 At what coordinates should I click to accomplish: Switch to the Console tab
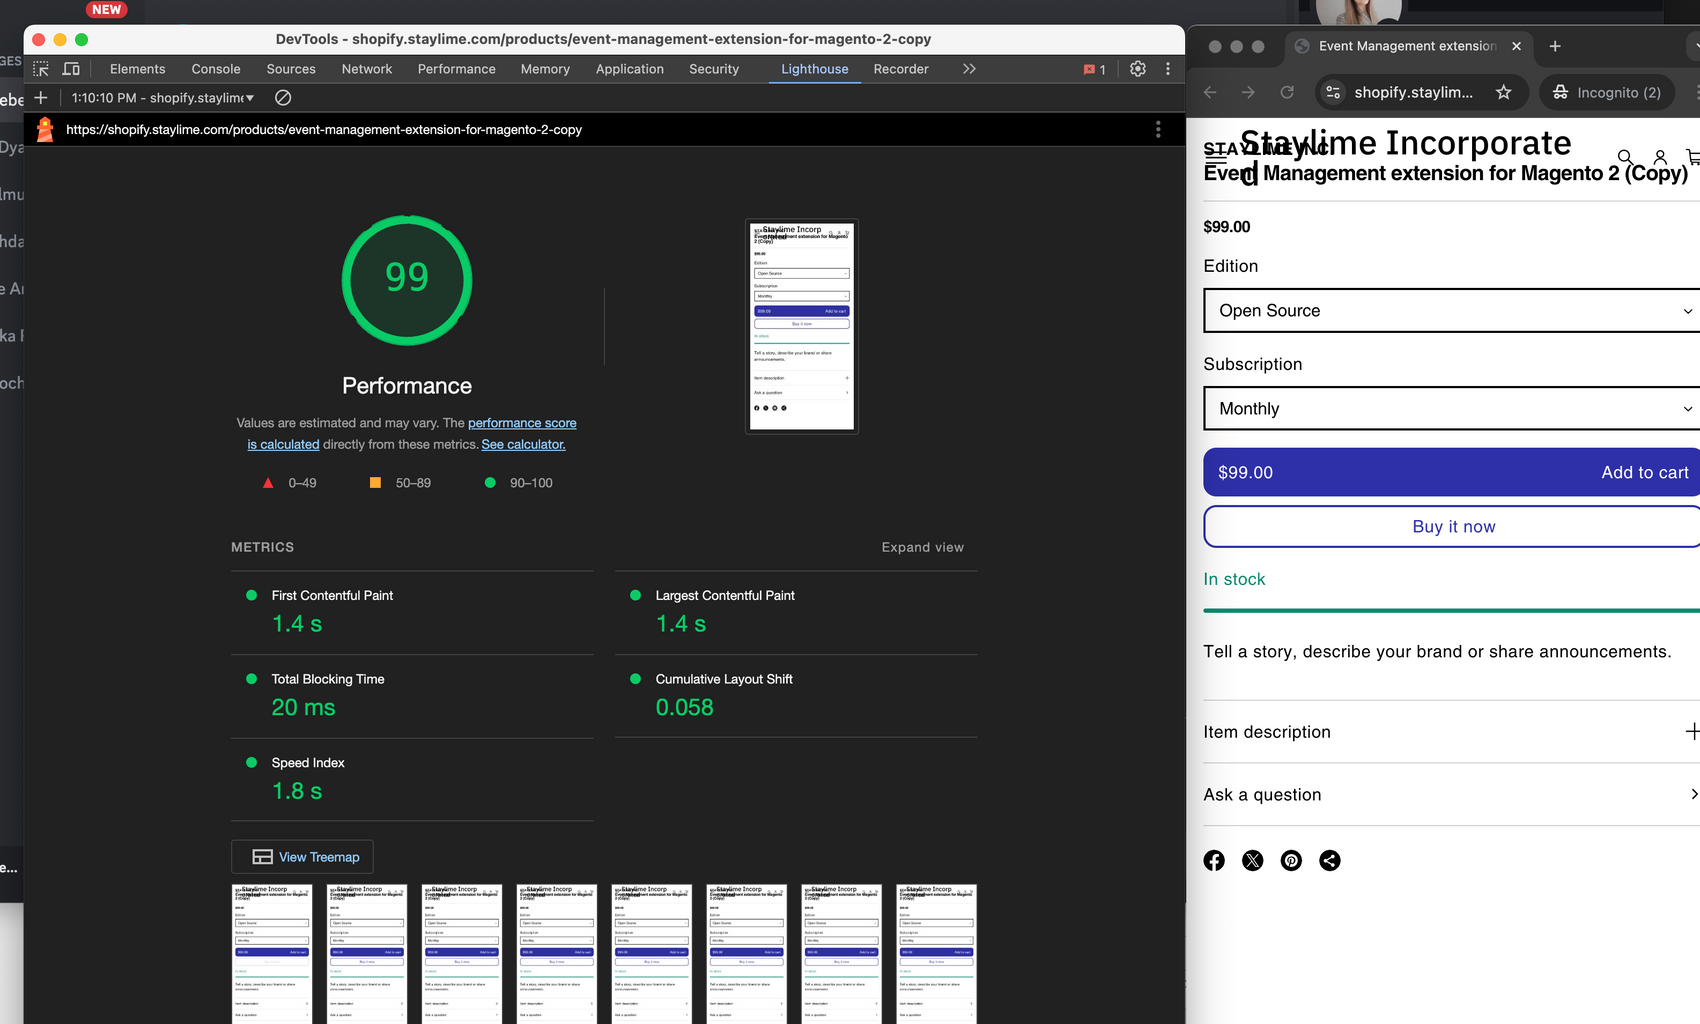pyautogui.click(x=216, y=69)
